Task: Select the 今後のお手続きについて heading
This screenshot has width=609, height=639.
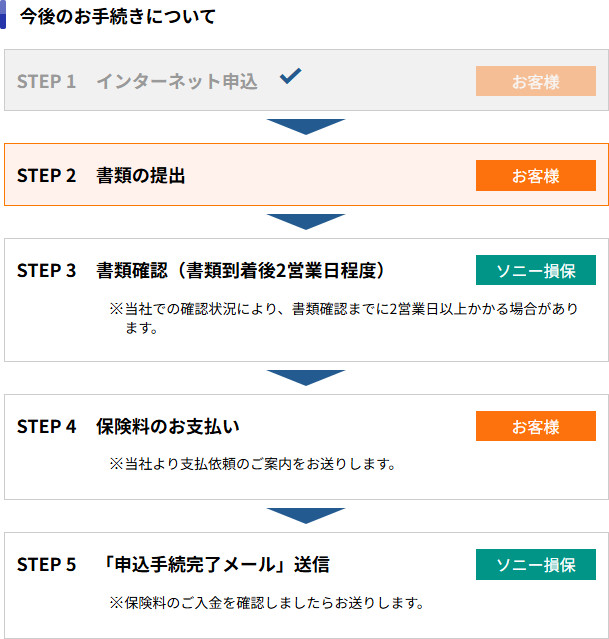Action: point(117,16)
